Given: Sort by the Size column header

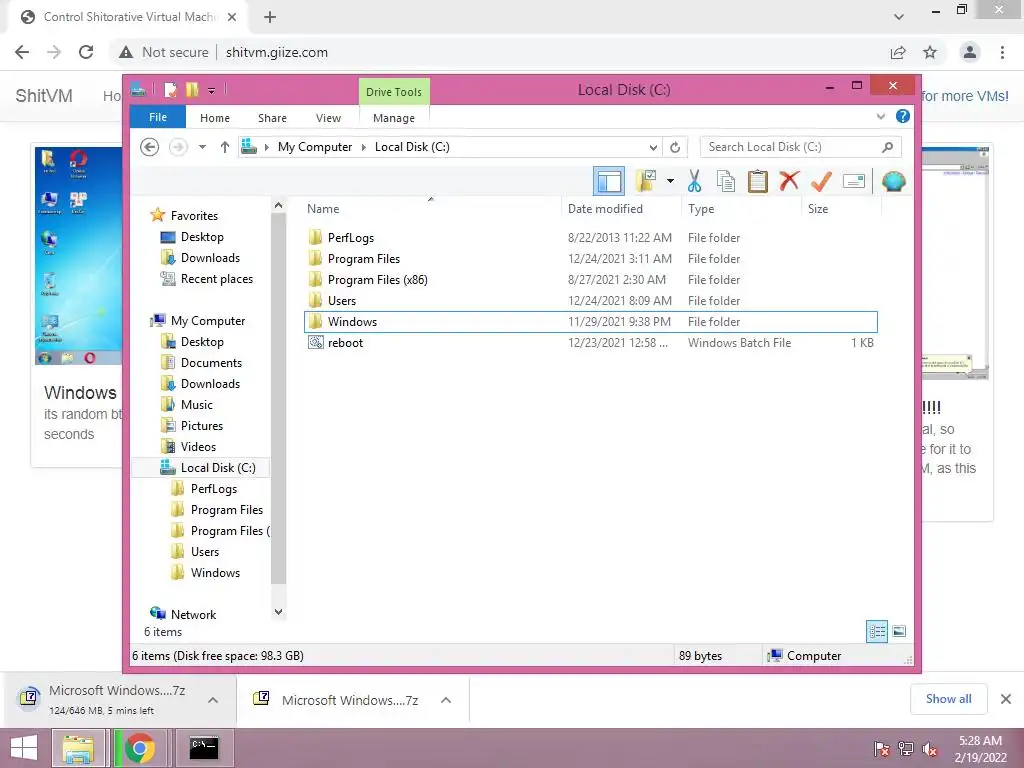Looking at the screenshot, I should point(841,209).
